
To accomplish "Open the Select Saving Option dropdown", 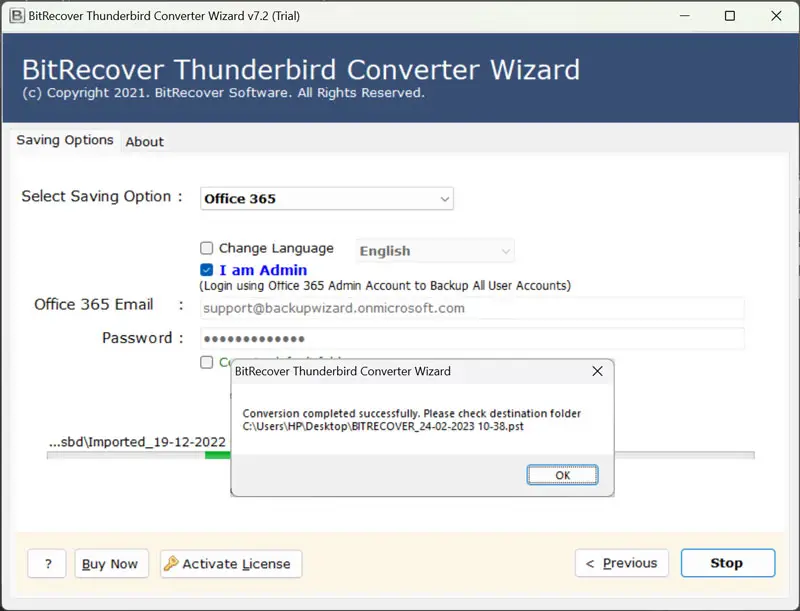I will 327,198.
